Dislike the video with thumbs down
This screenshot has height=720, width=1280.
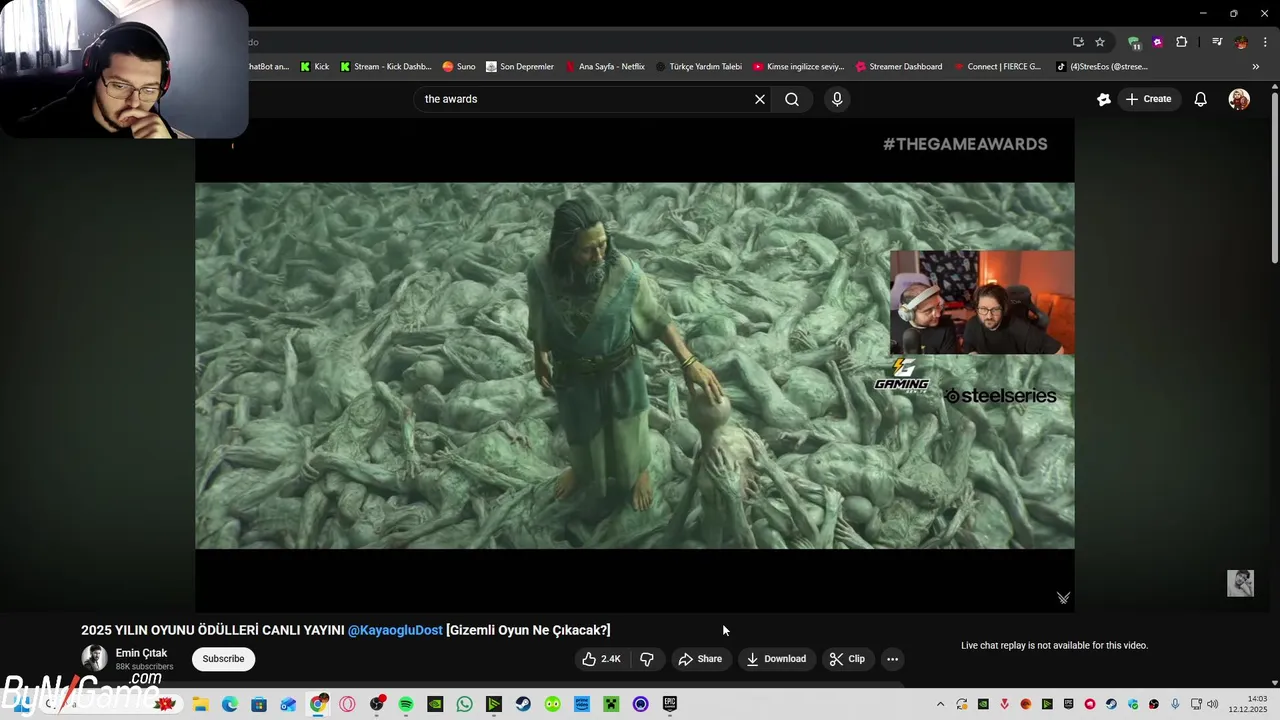647,659
